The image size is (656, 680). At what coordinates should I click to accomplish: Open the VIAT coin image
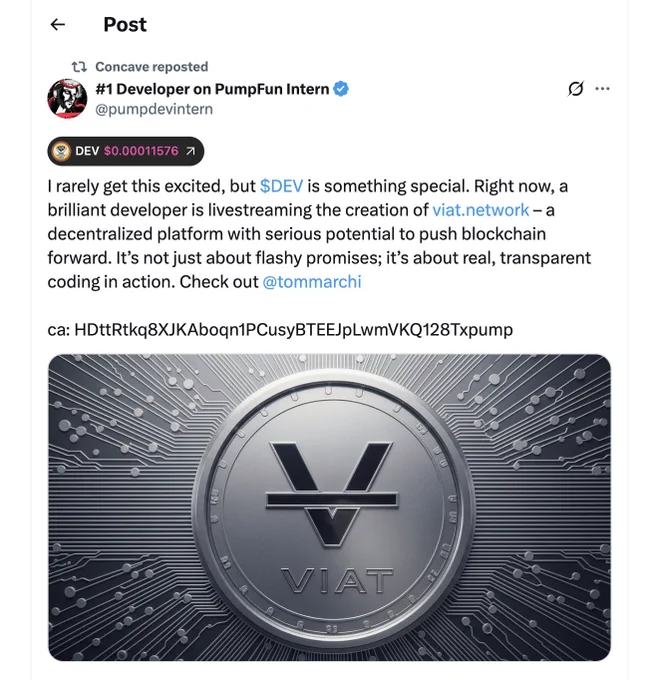(x=329, y=507)
